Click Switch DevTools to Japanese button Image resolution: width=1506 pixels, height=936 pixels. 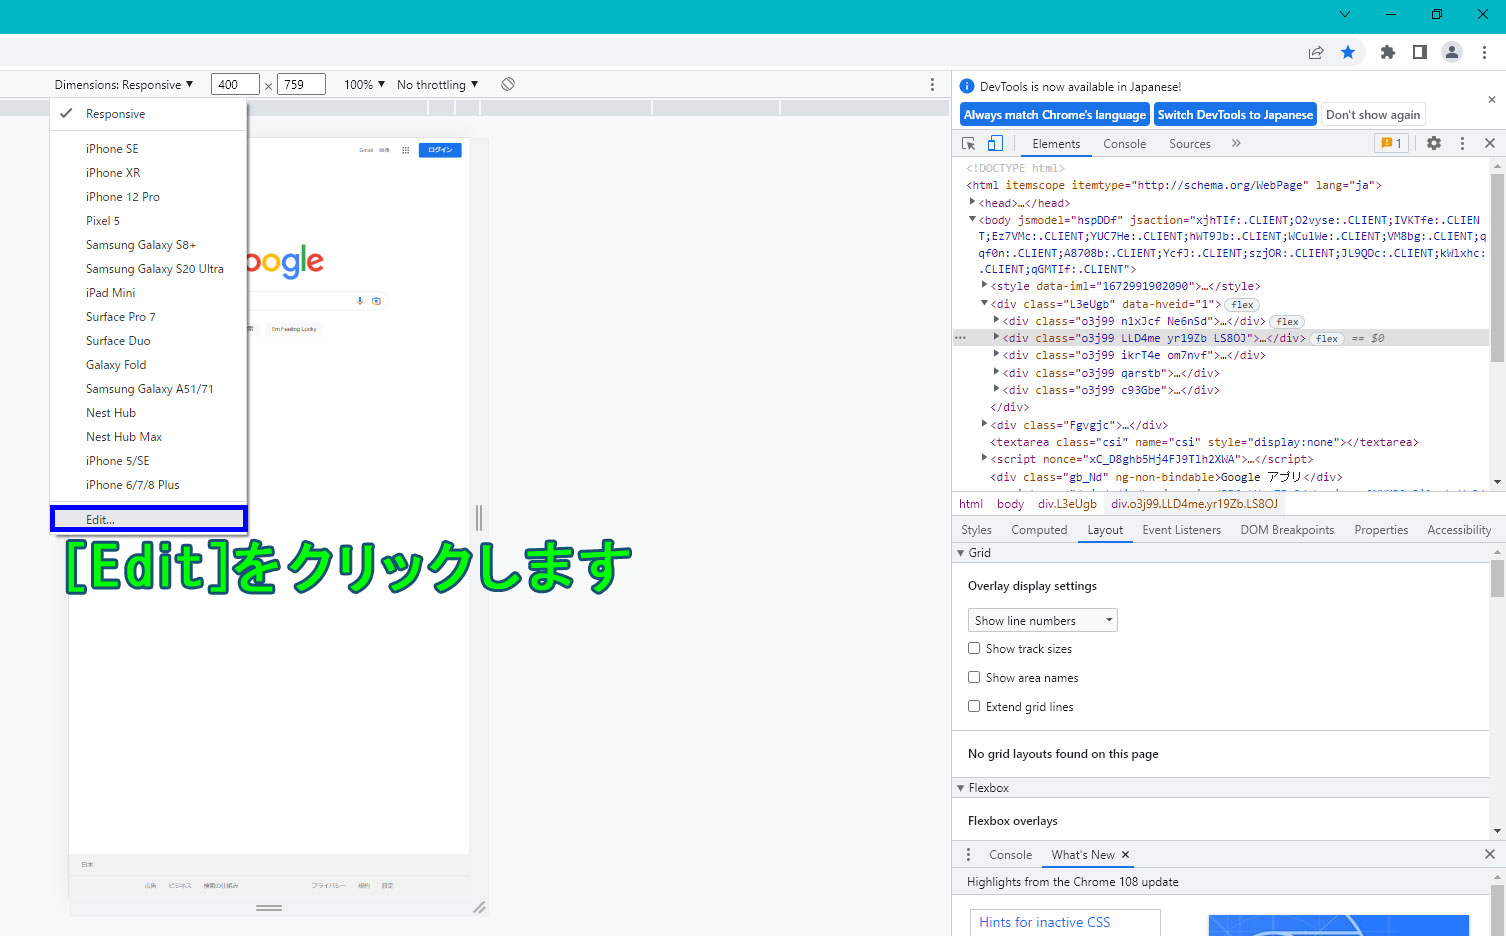pyautogui.click(x=1235, y=115)
